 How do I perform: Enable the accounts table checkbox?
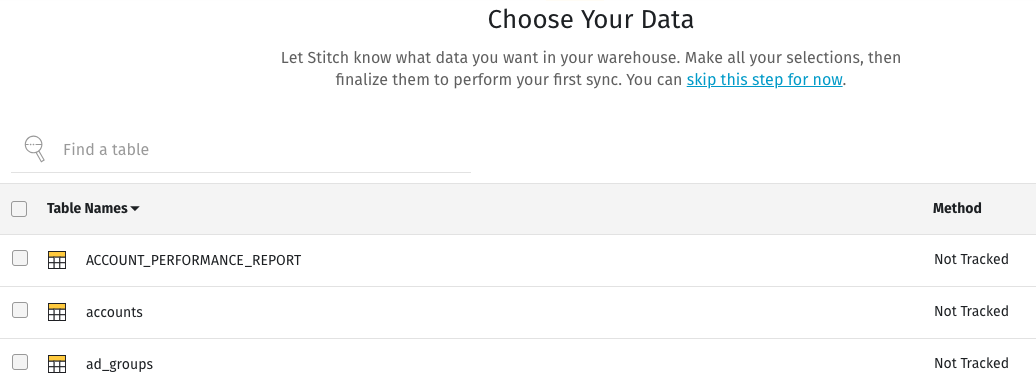click(20, 310)
